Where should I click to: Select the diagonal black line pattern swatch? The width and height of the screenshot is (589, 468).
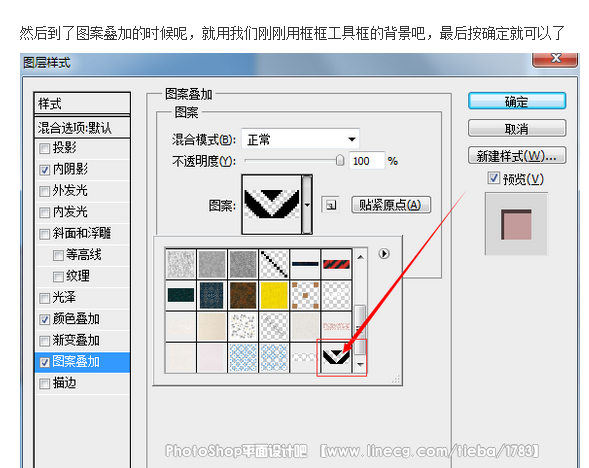pos(274,264)
